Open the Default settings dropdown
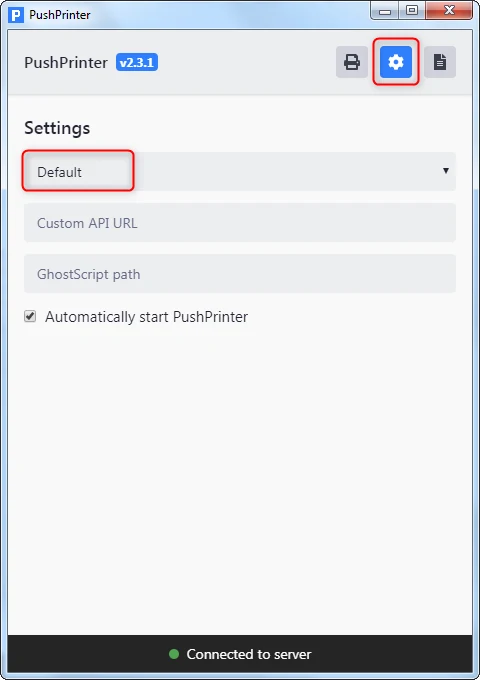480x680 pixels. click(x=240, y=171)
